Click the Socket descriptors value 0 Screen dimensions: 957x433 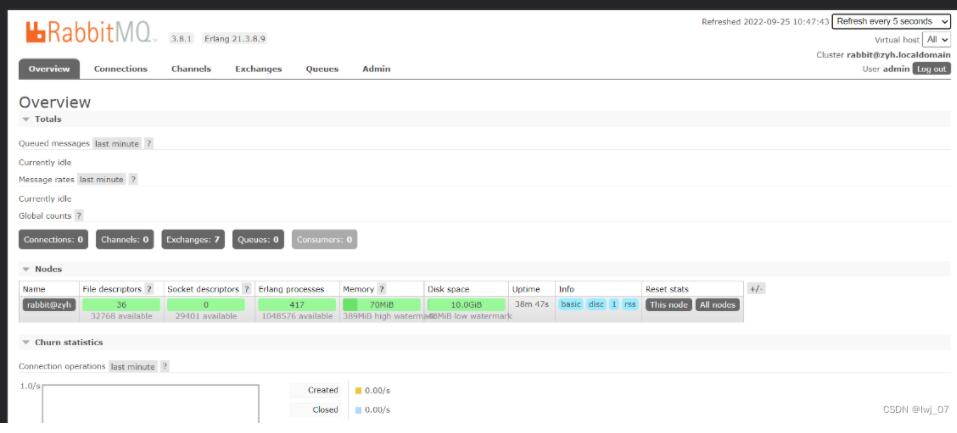click(206, 304)
